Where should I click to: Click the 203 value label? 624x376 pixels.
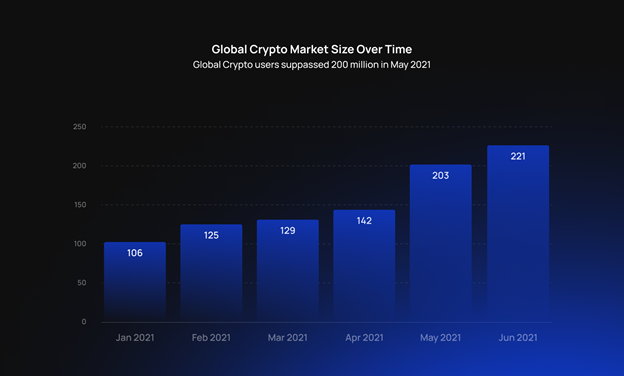441,175
